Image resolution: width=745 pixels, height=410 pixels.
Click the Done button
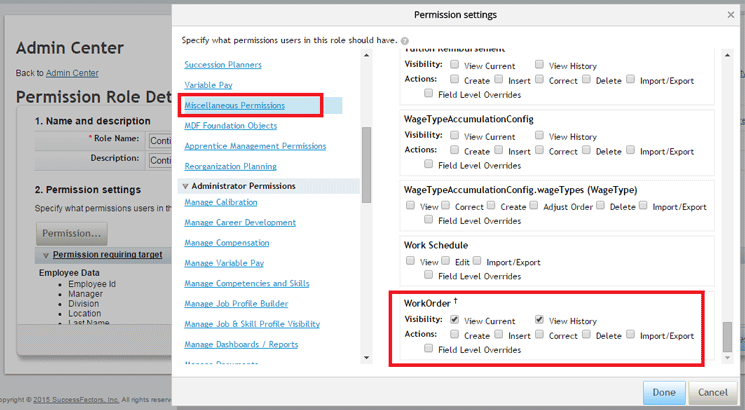pos(664,393)
